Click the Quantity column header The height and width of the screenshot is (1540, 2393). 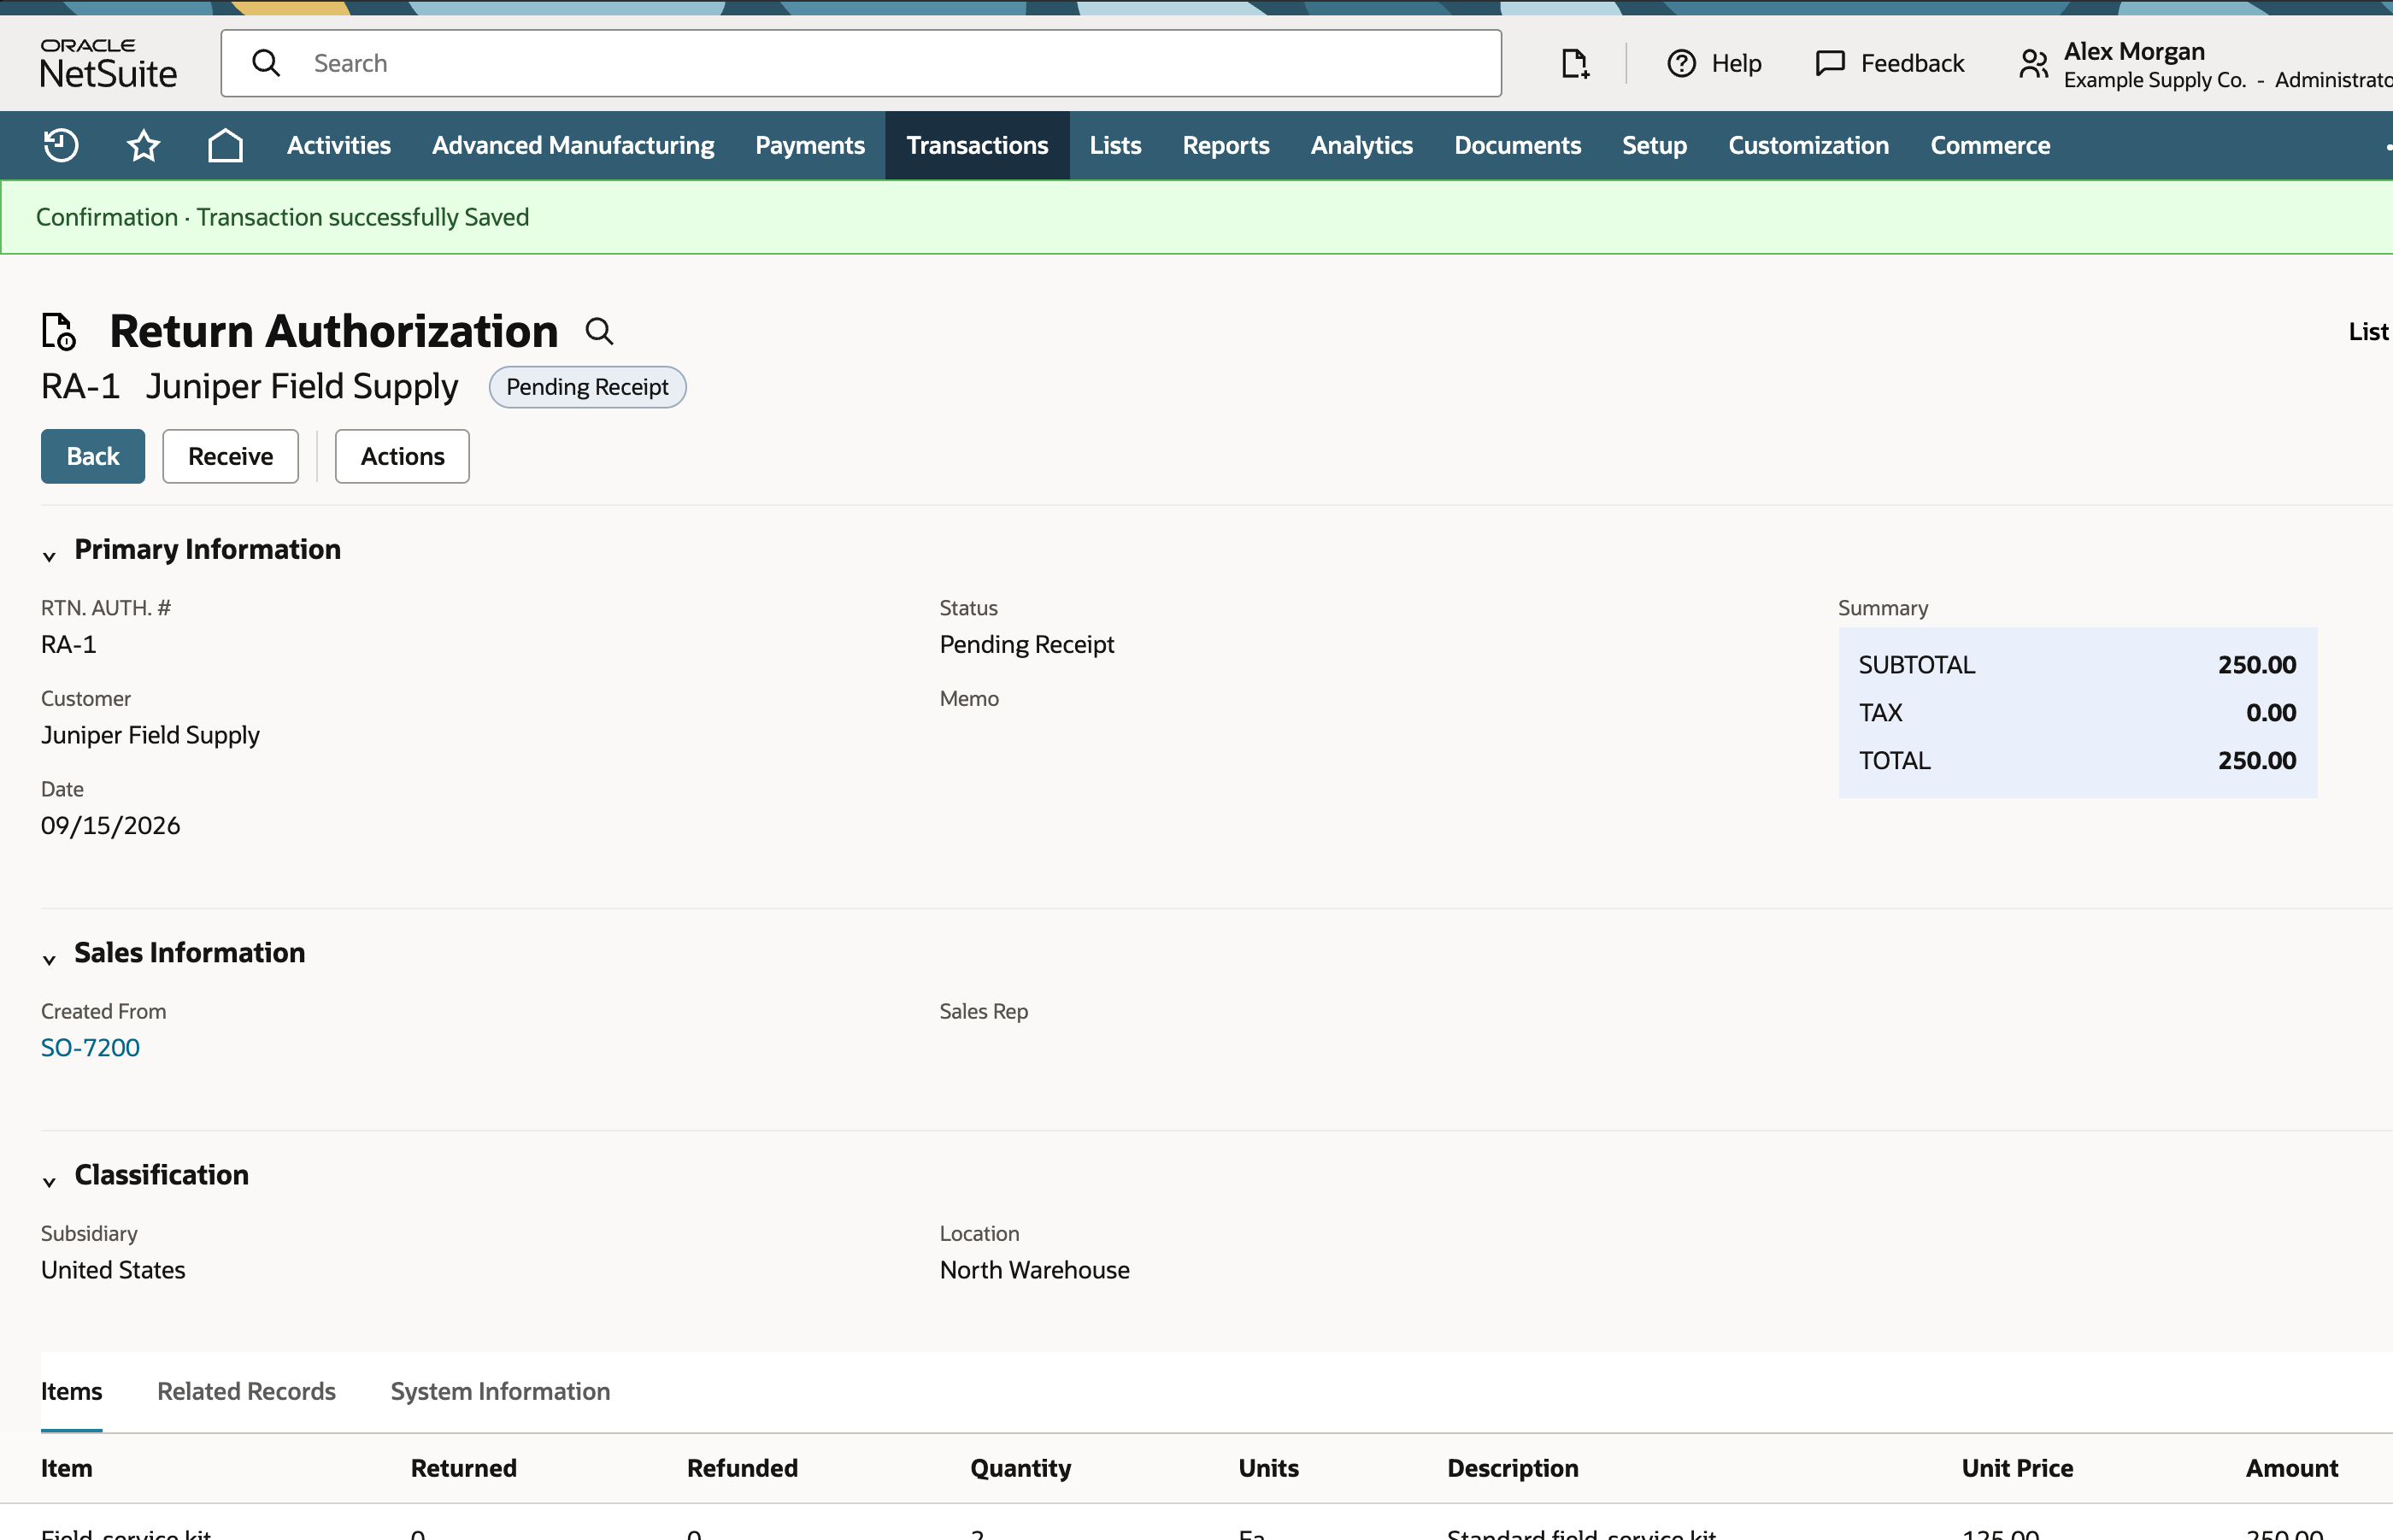click(x=1020, y=1467)
